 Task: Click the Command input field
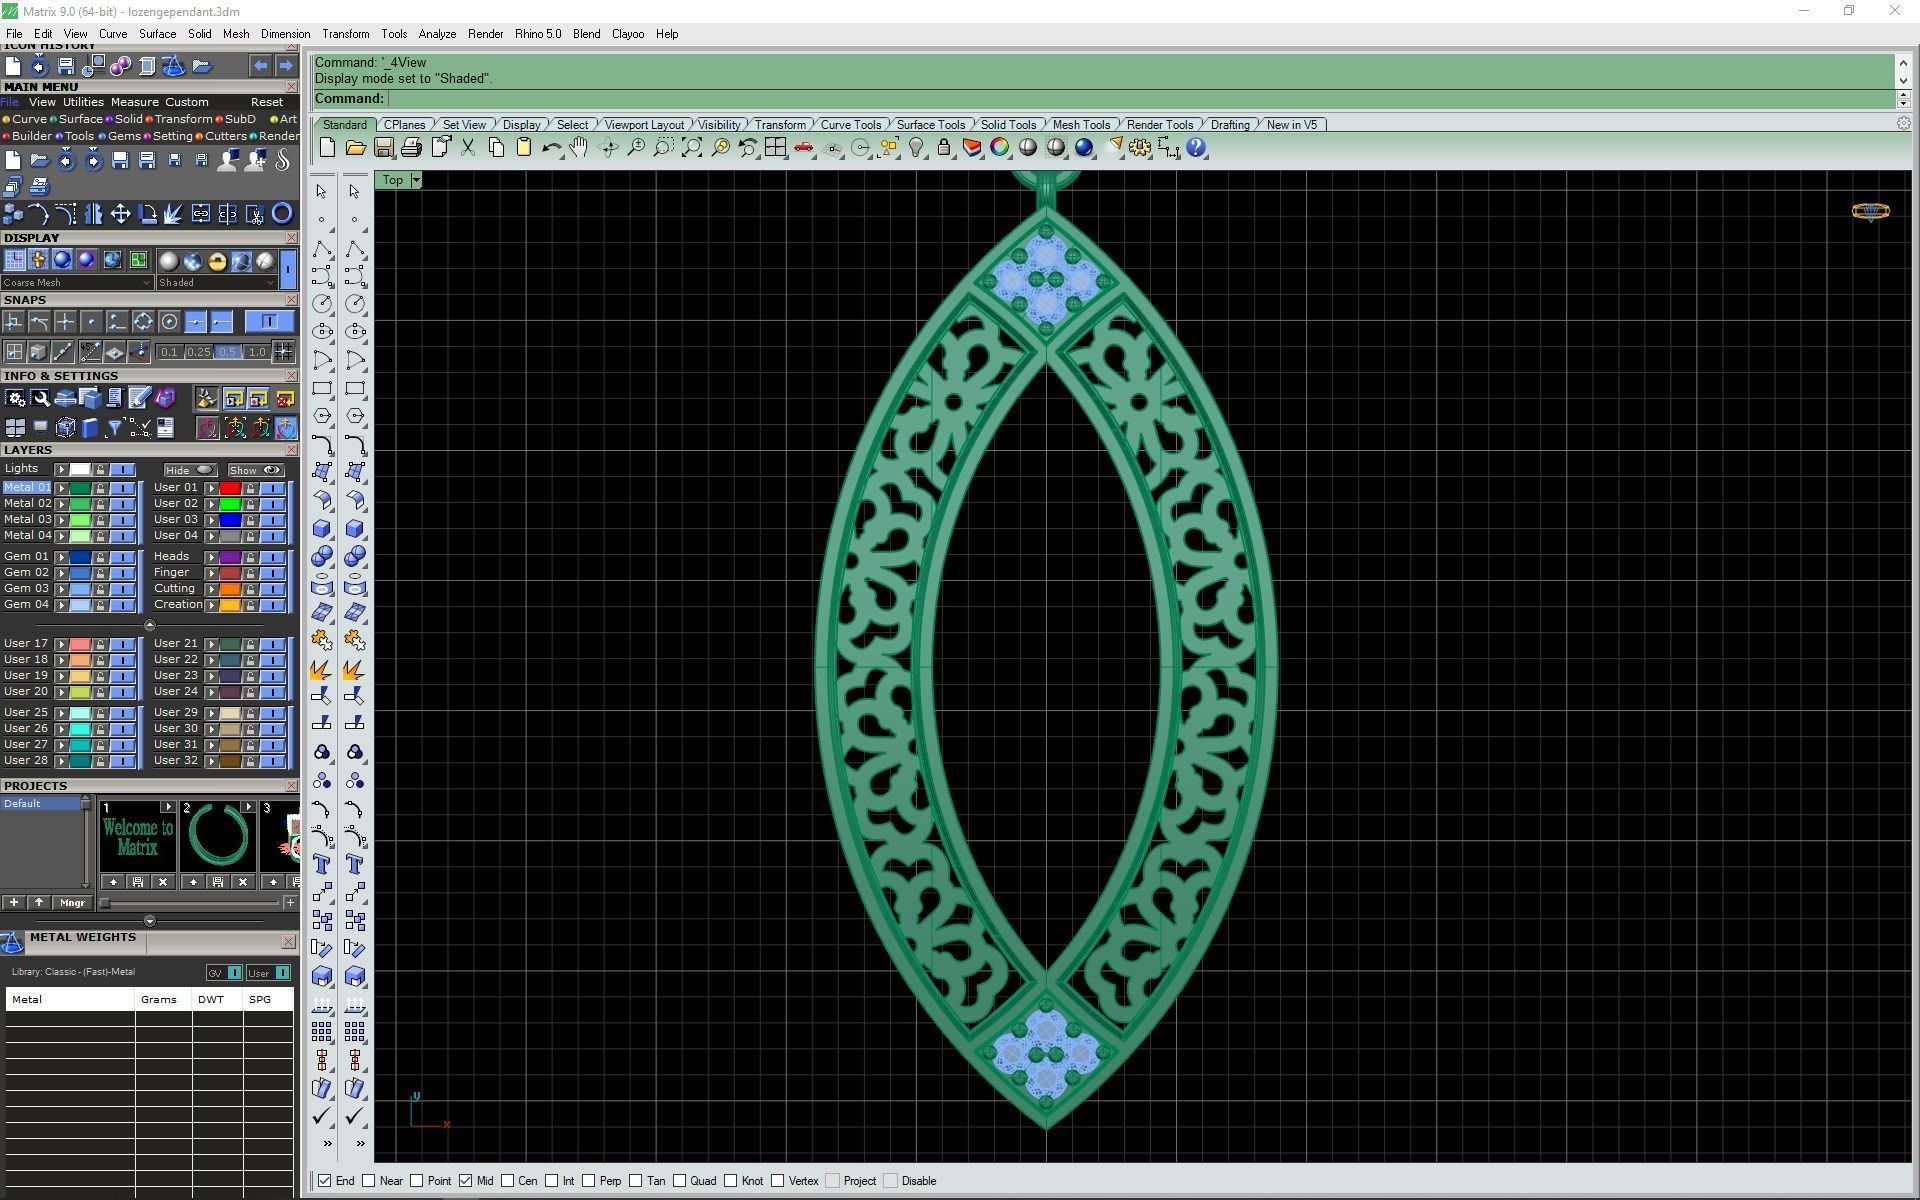[x=1140, y=98]
